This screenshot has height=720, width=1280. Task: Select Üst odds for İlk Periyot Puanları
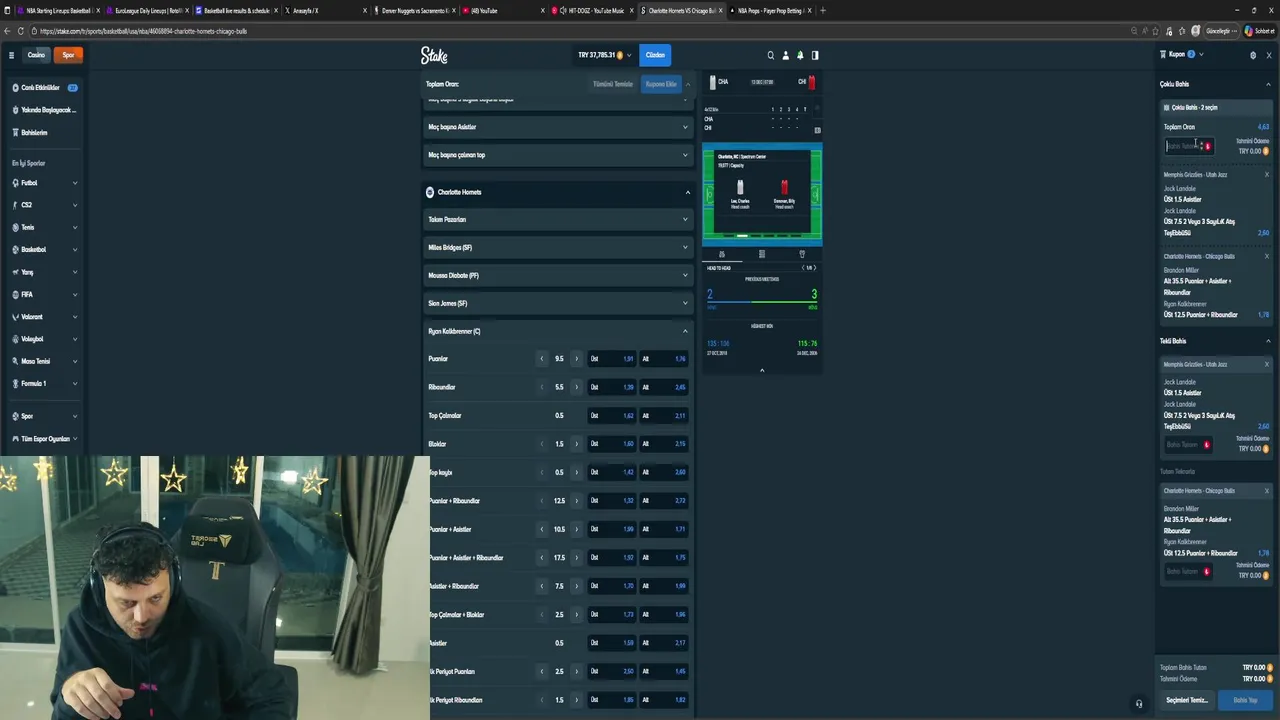tap(611, 671)
